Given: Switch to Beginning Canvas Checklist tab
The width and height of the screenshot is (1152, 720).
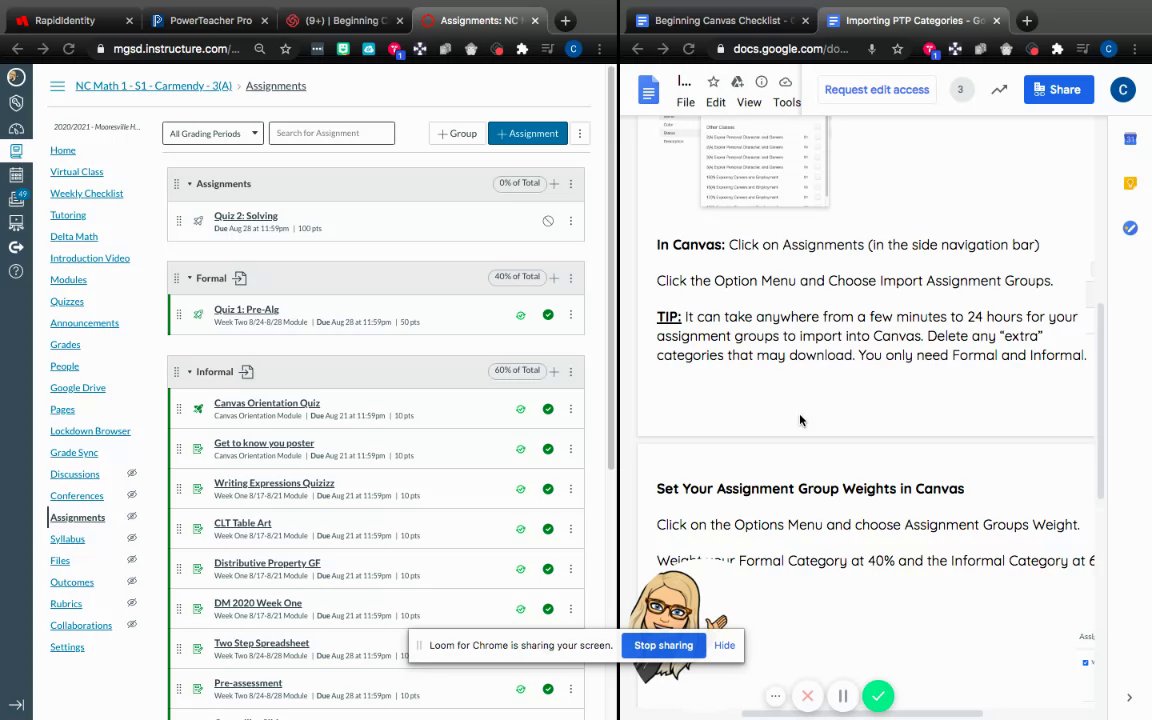Looking at the screenshot, I should pos(719,21).
